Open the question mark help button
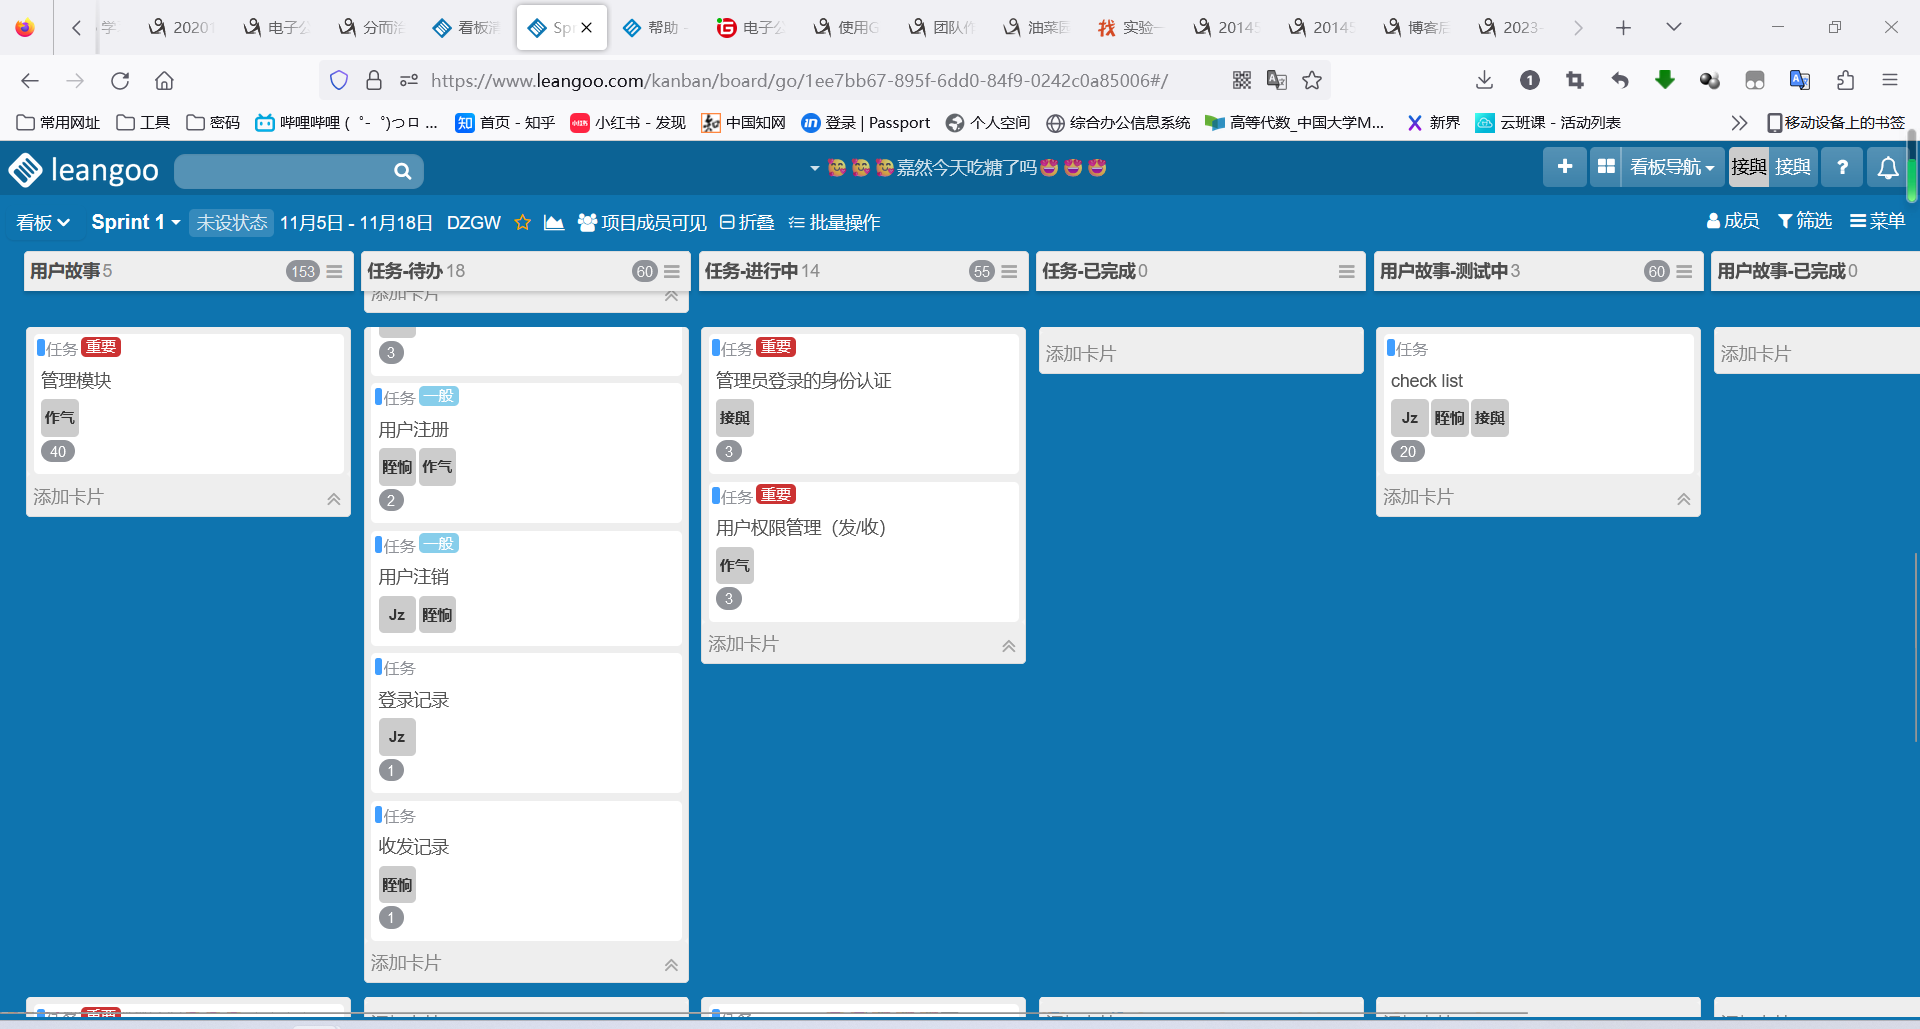The width and height of the screenshot is (1920, 1029). [1842, 167]
